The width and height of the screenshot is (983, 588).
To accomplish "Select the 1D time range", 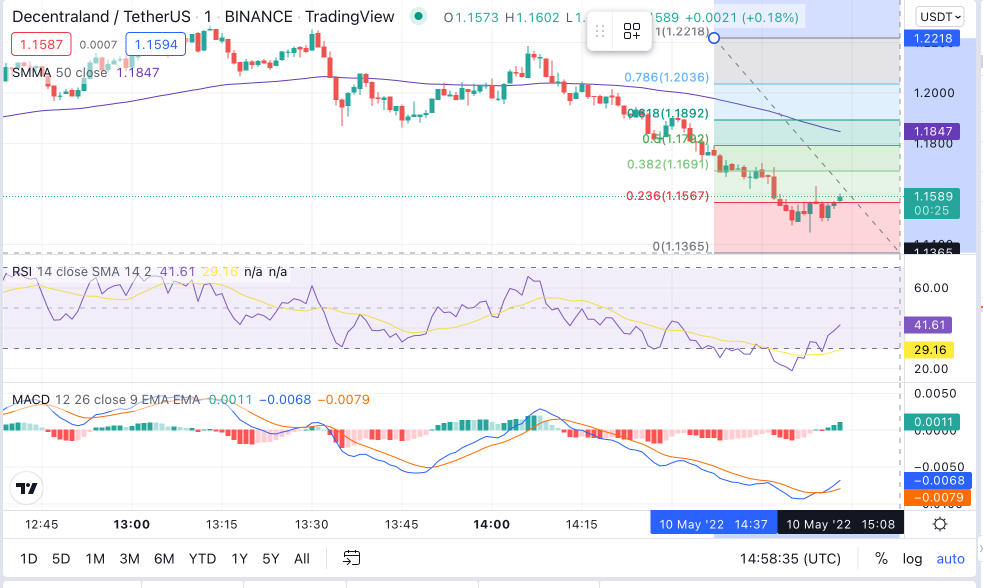I will point(28,559).
